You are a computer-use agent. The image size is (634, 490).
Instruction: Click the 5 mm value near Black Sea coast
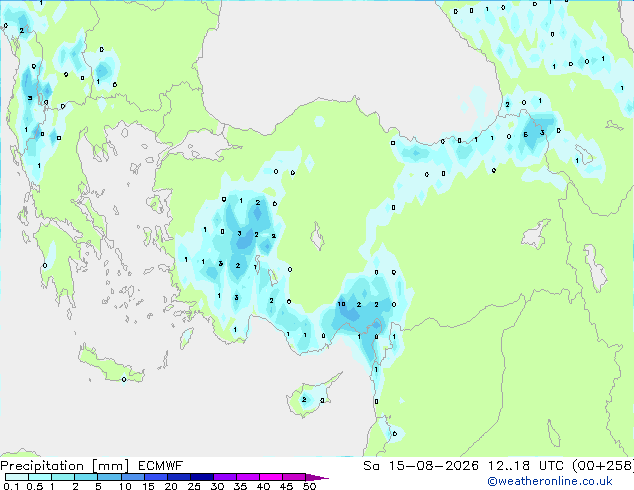525,135
